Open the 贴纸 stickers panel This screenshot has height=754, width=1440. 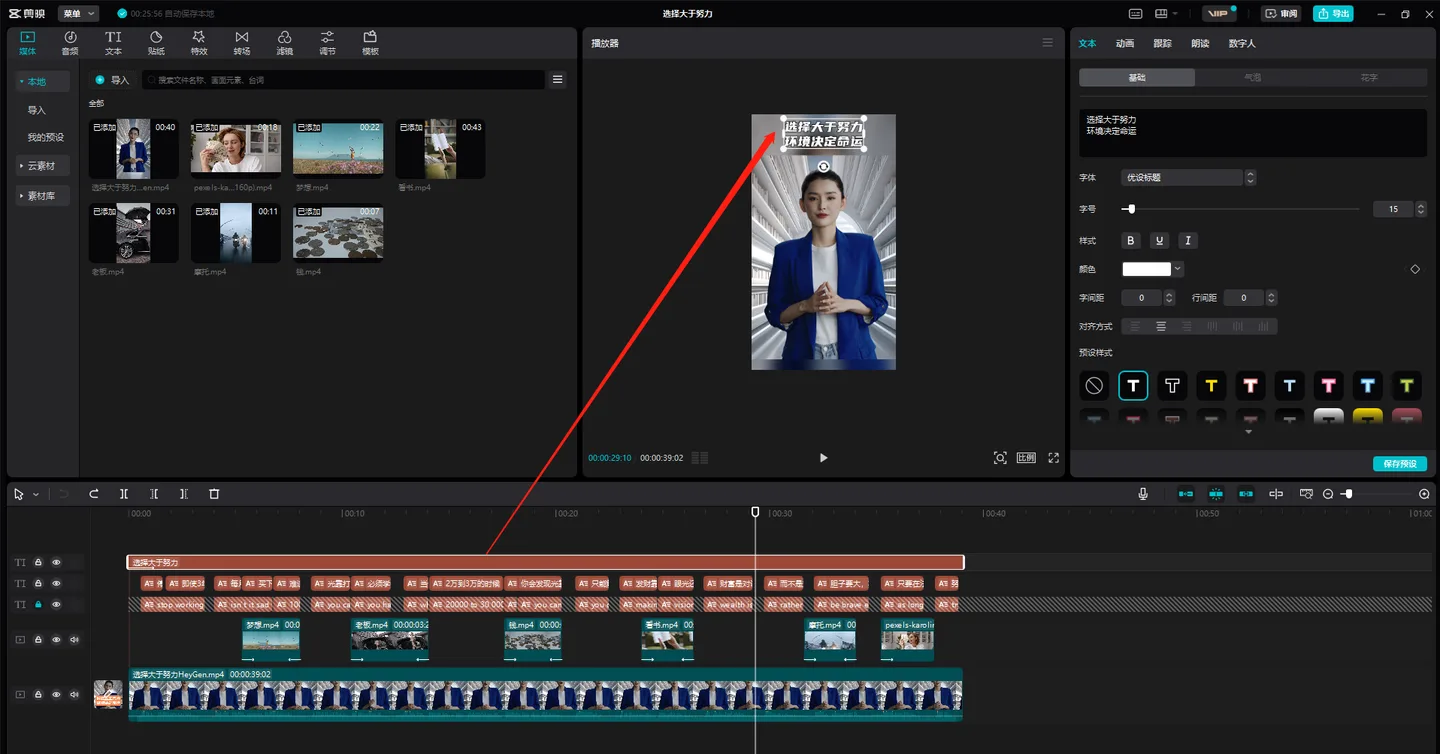[x=156, y=43]
